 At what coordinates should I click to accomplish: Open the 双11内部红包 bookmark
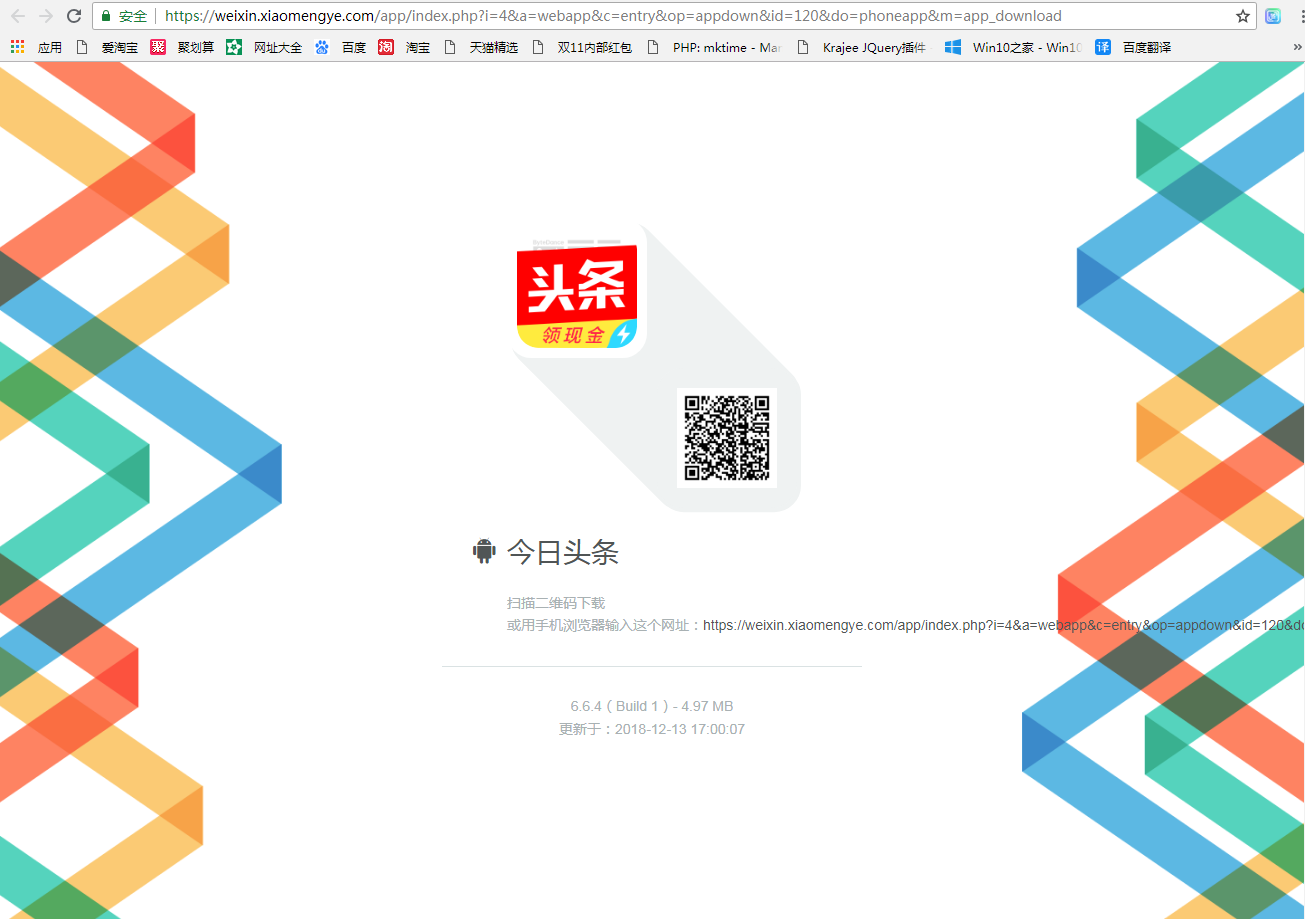coord(582,47)
